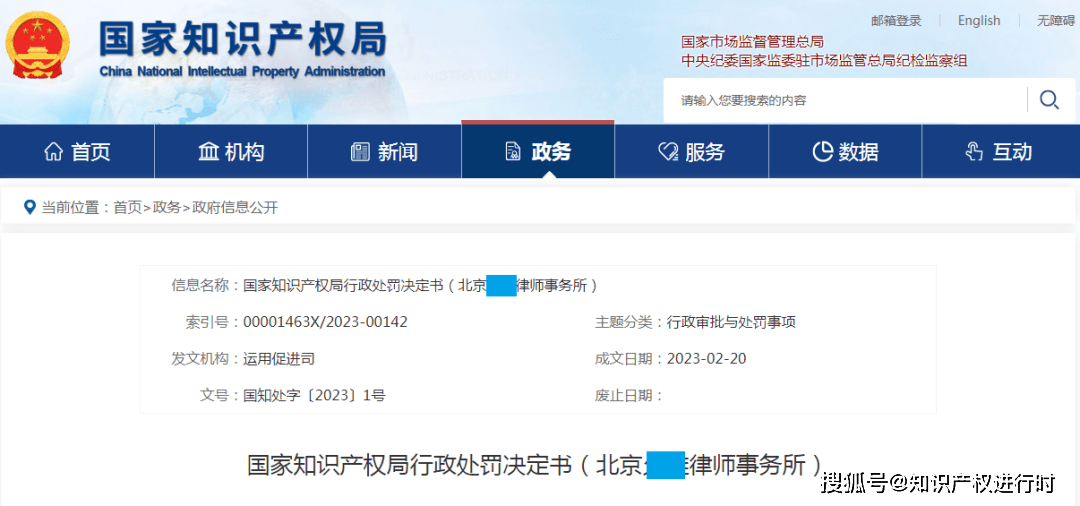Screen dimensions: 1080x506
Task: Switch the site to English
Action: [x=978, y=20]
